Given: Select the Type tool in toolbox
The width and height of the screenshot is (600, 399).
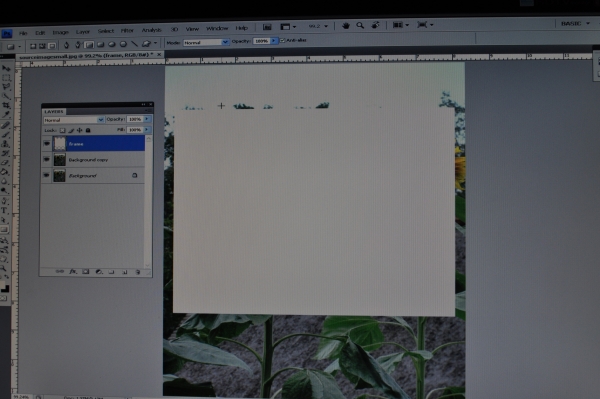Looking at the screenshot, I should click(x=5, y=210).
